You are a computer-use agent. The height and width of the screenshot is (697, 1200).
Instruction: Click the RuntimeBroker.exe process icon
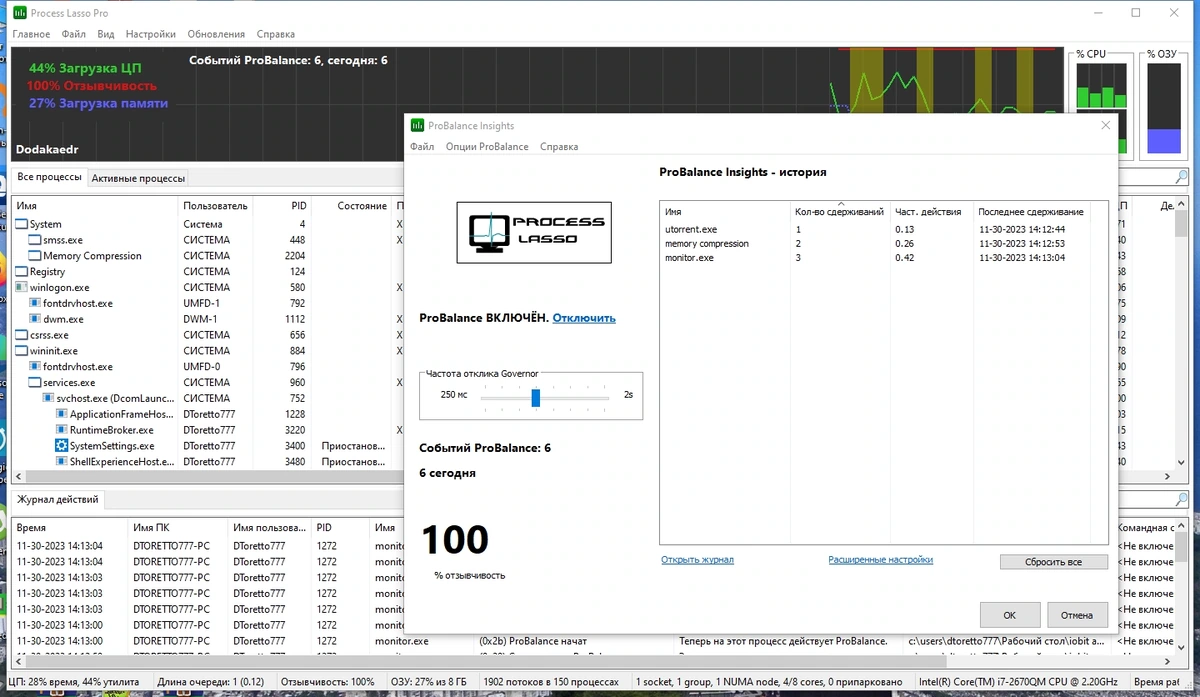(61, 430)
